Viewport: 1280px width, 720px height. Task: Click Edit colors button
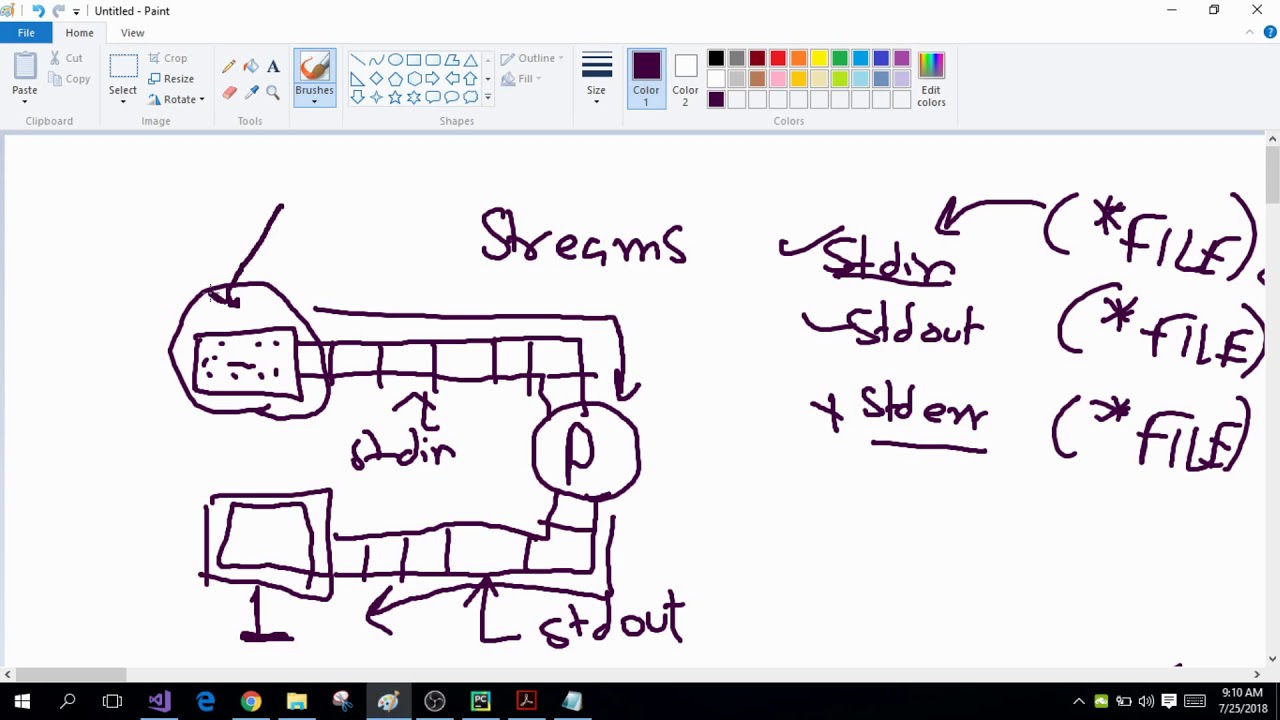pos(931,79)
